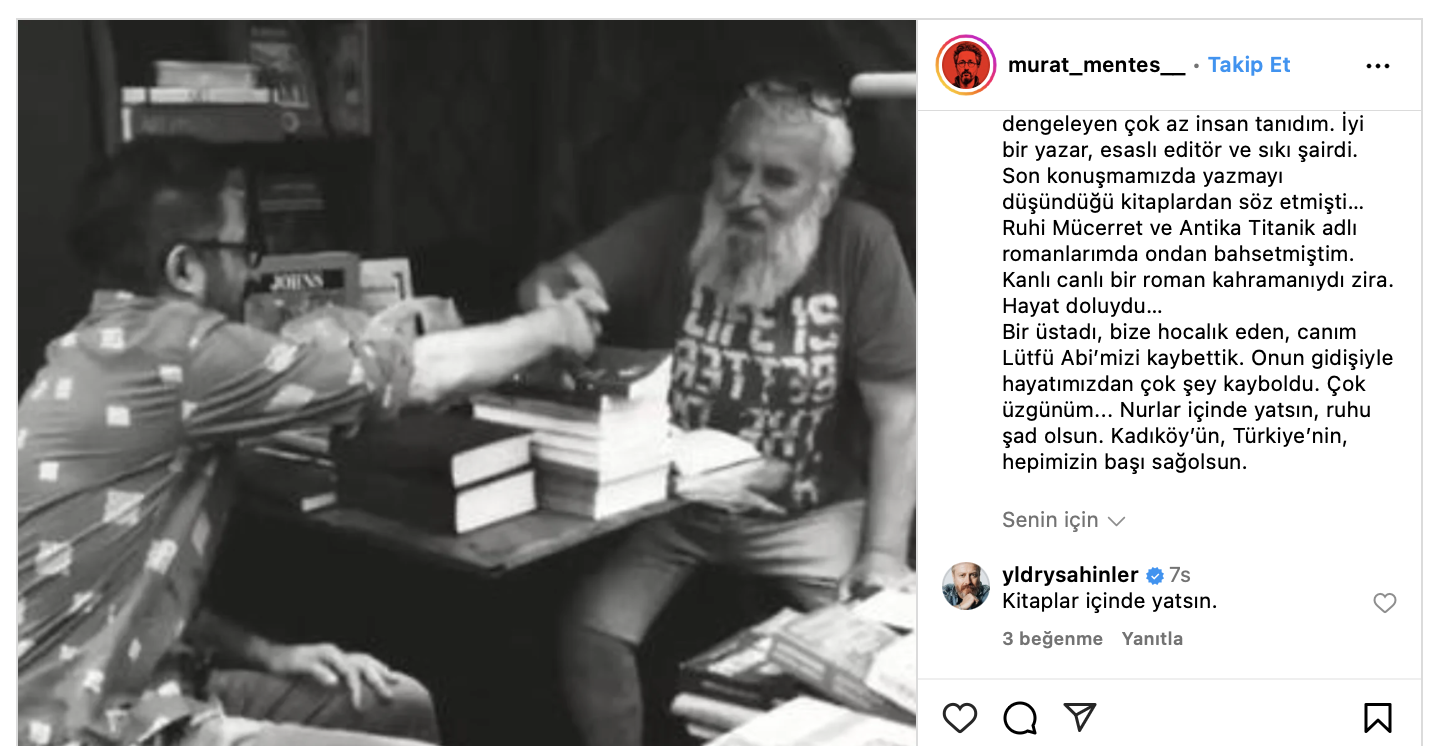
Task: Open yldrysahinler's avatar picture
Action: [x=966, y=586]
